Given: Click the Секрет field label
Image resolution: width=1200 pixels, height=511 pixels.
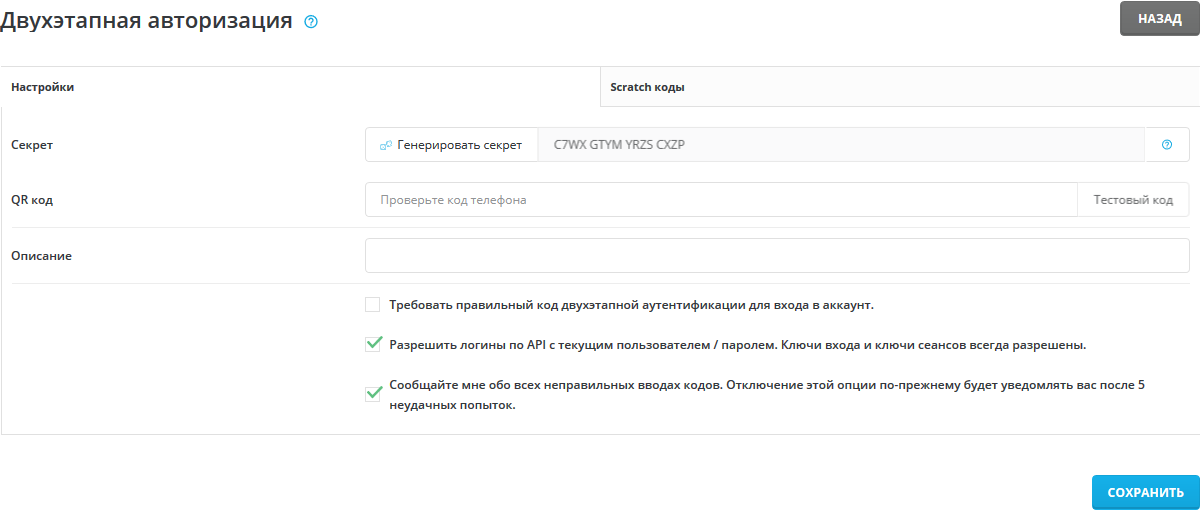Looking at the screenshot, I should pyautogui.click(x=32, y=144).
